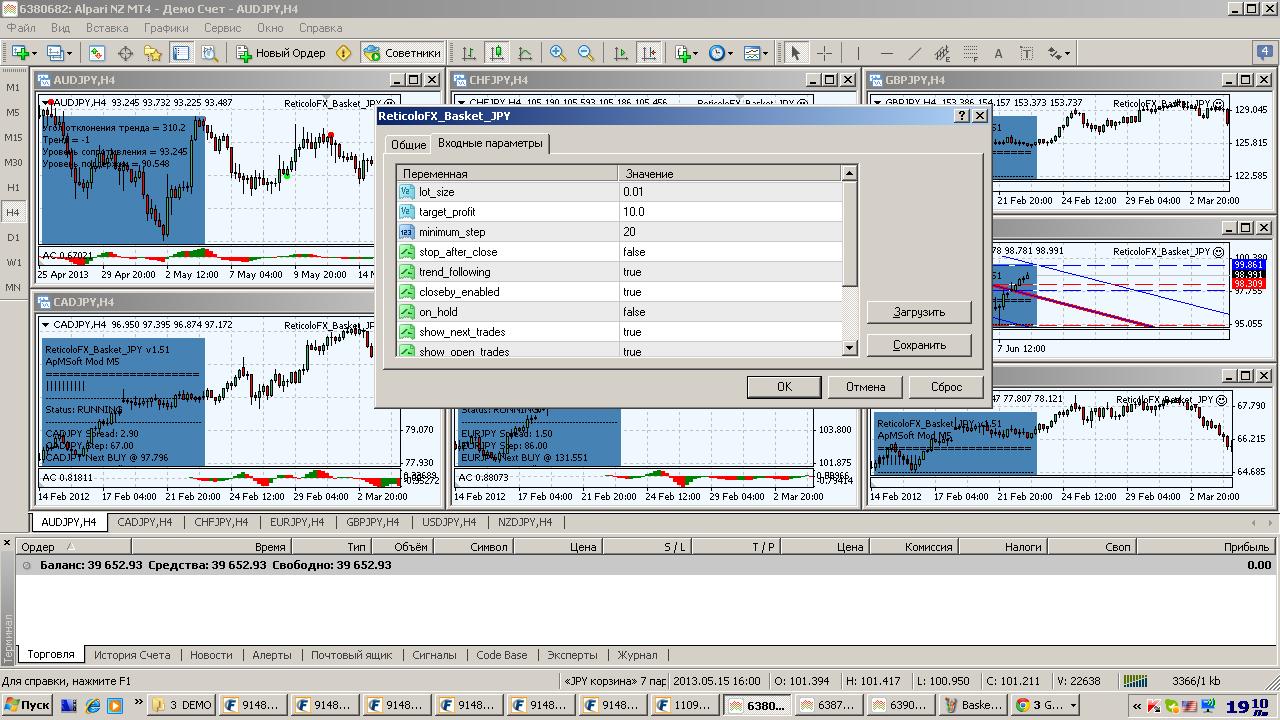Open the Strategy Tester magnifier icon
The image size is (1280, 720).
tap(209, 53)
